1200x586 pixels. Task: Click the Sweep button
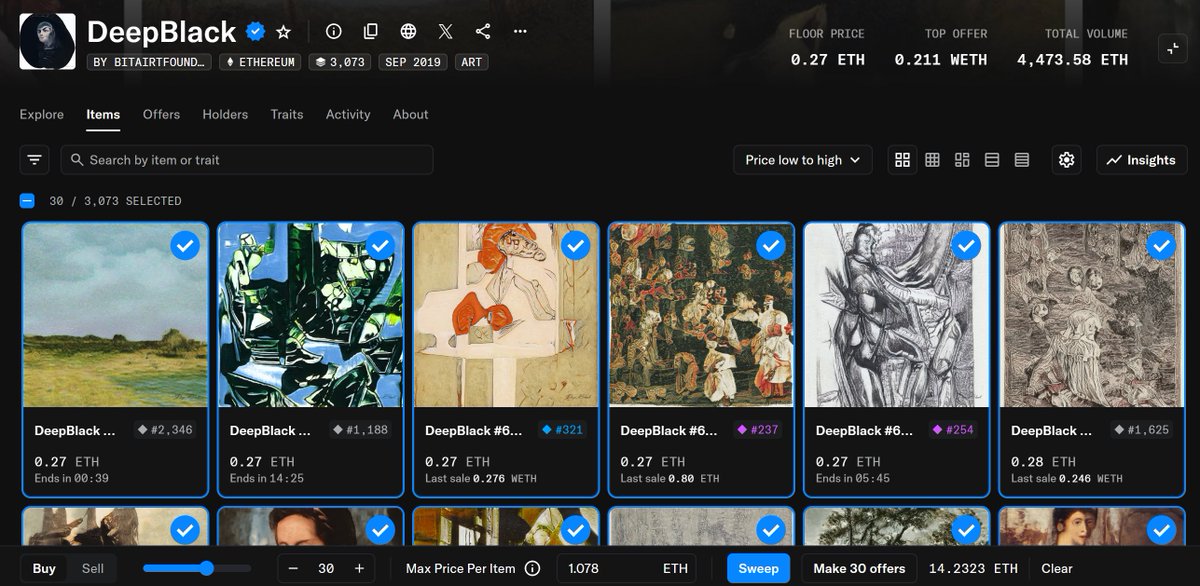click(758, 568)
